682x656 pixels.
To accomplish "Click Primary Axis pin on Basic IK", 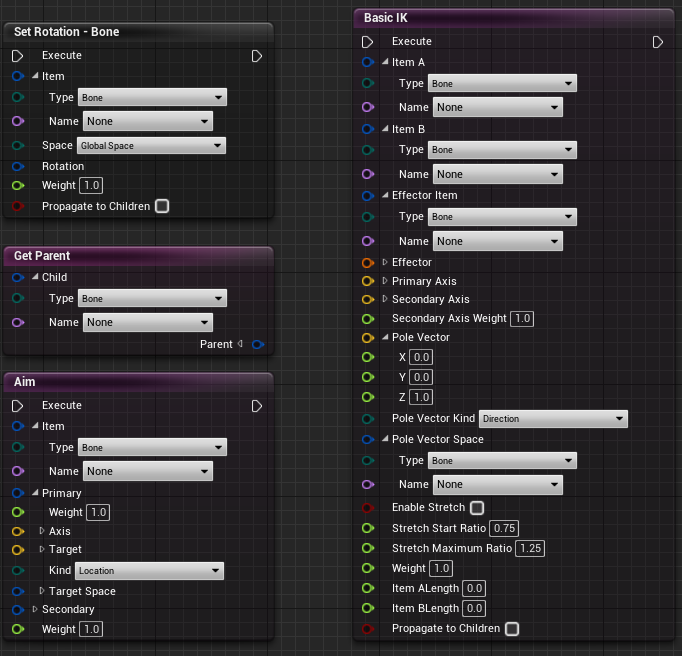I will pyautogui.click(x=368, y=281).
